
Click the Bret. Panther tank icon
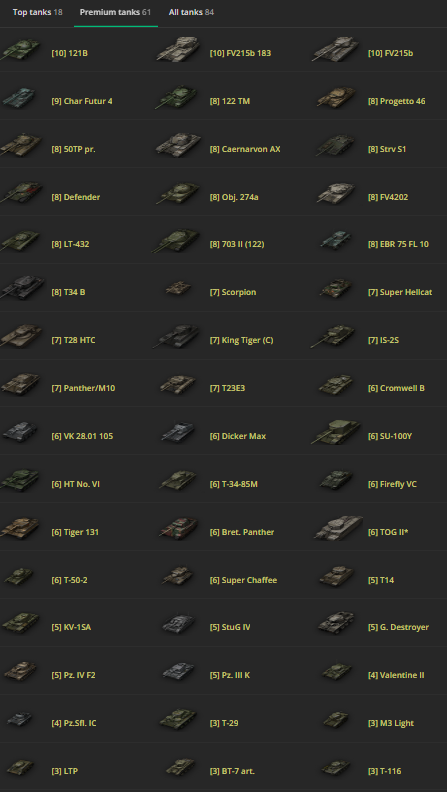point(178,528)
